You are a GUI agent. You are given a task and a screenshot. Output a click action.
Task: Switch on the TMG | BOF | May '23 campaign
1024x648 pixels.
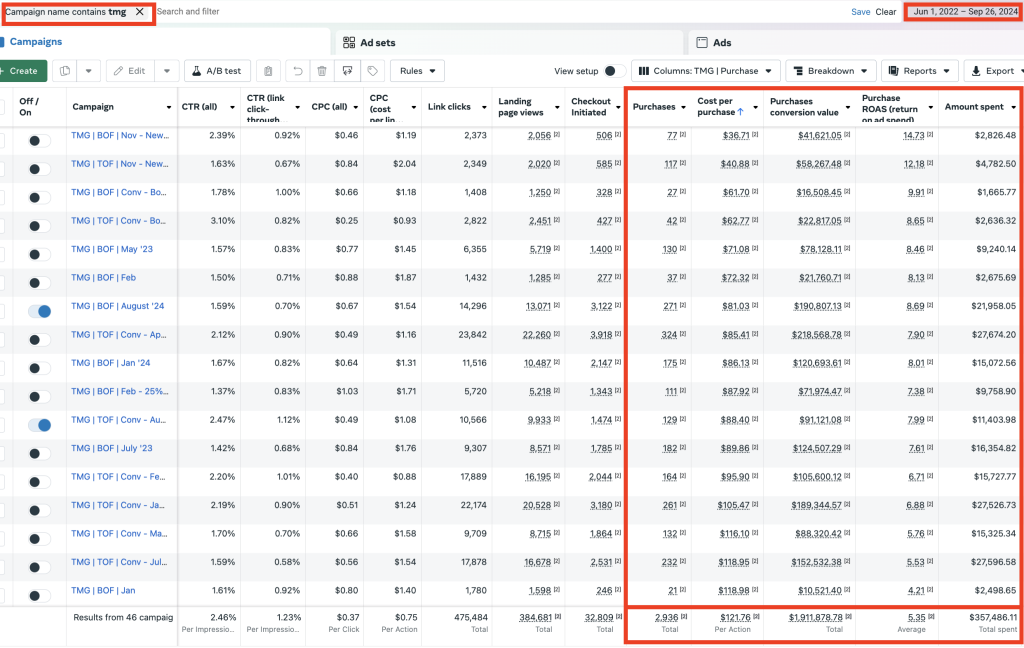point(39,255)
